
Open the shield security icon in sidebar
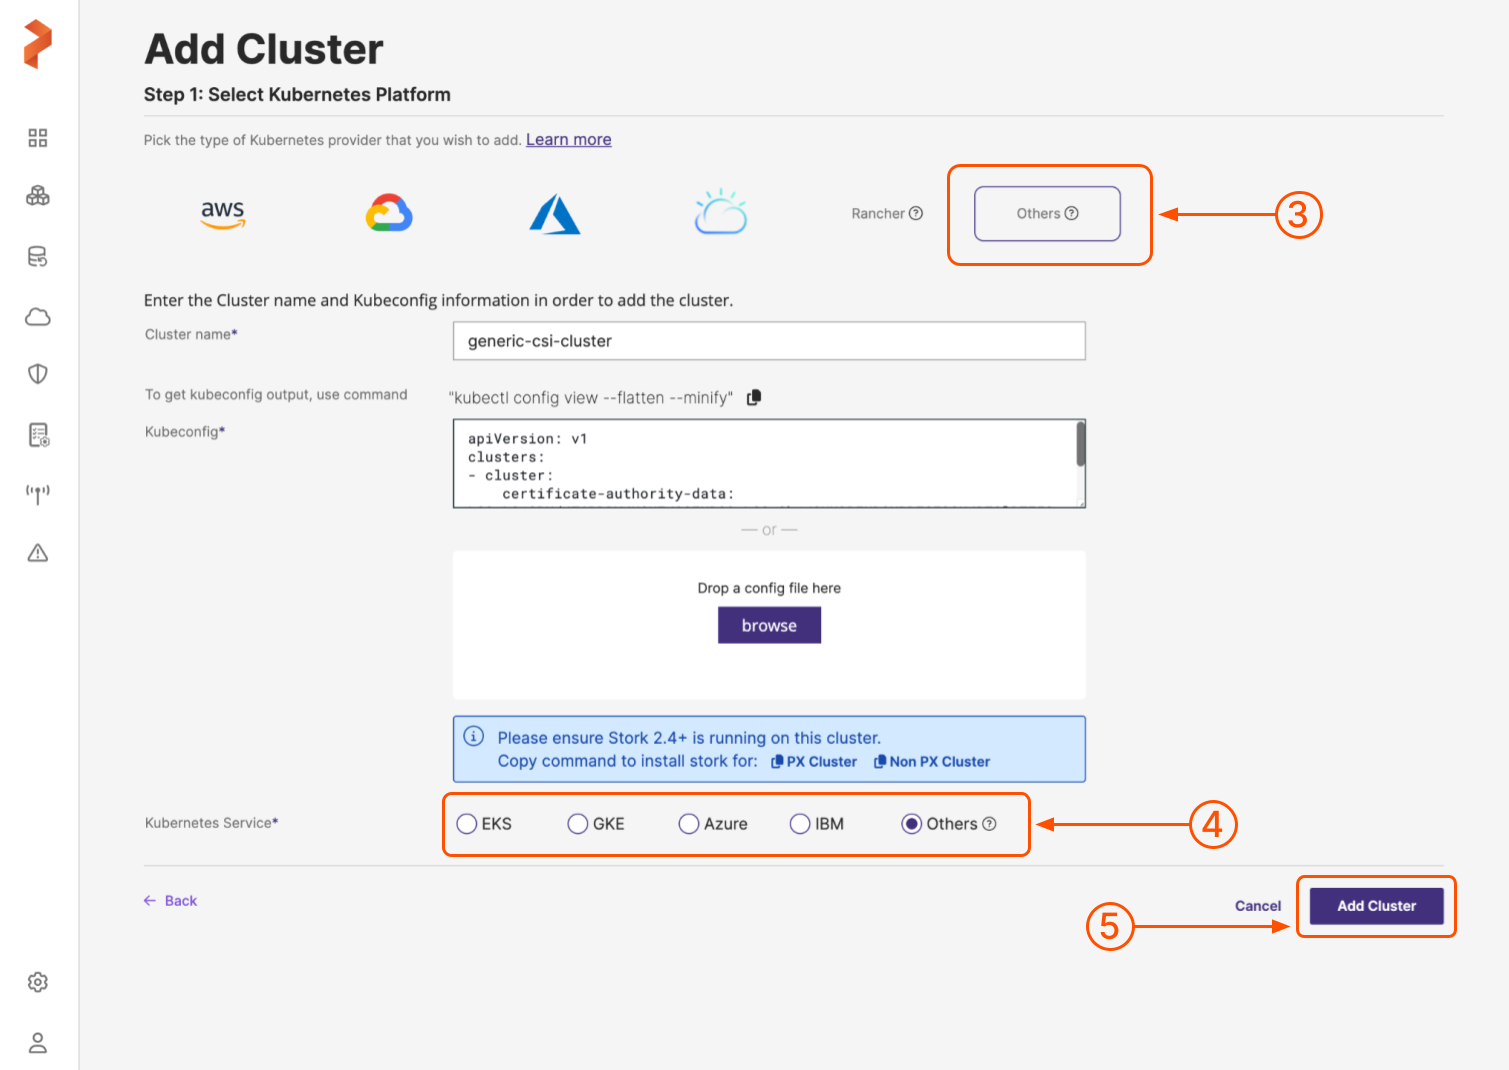point(38,374)
